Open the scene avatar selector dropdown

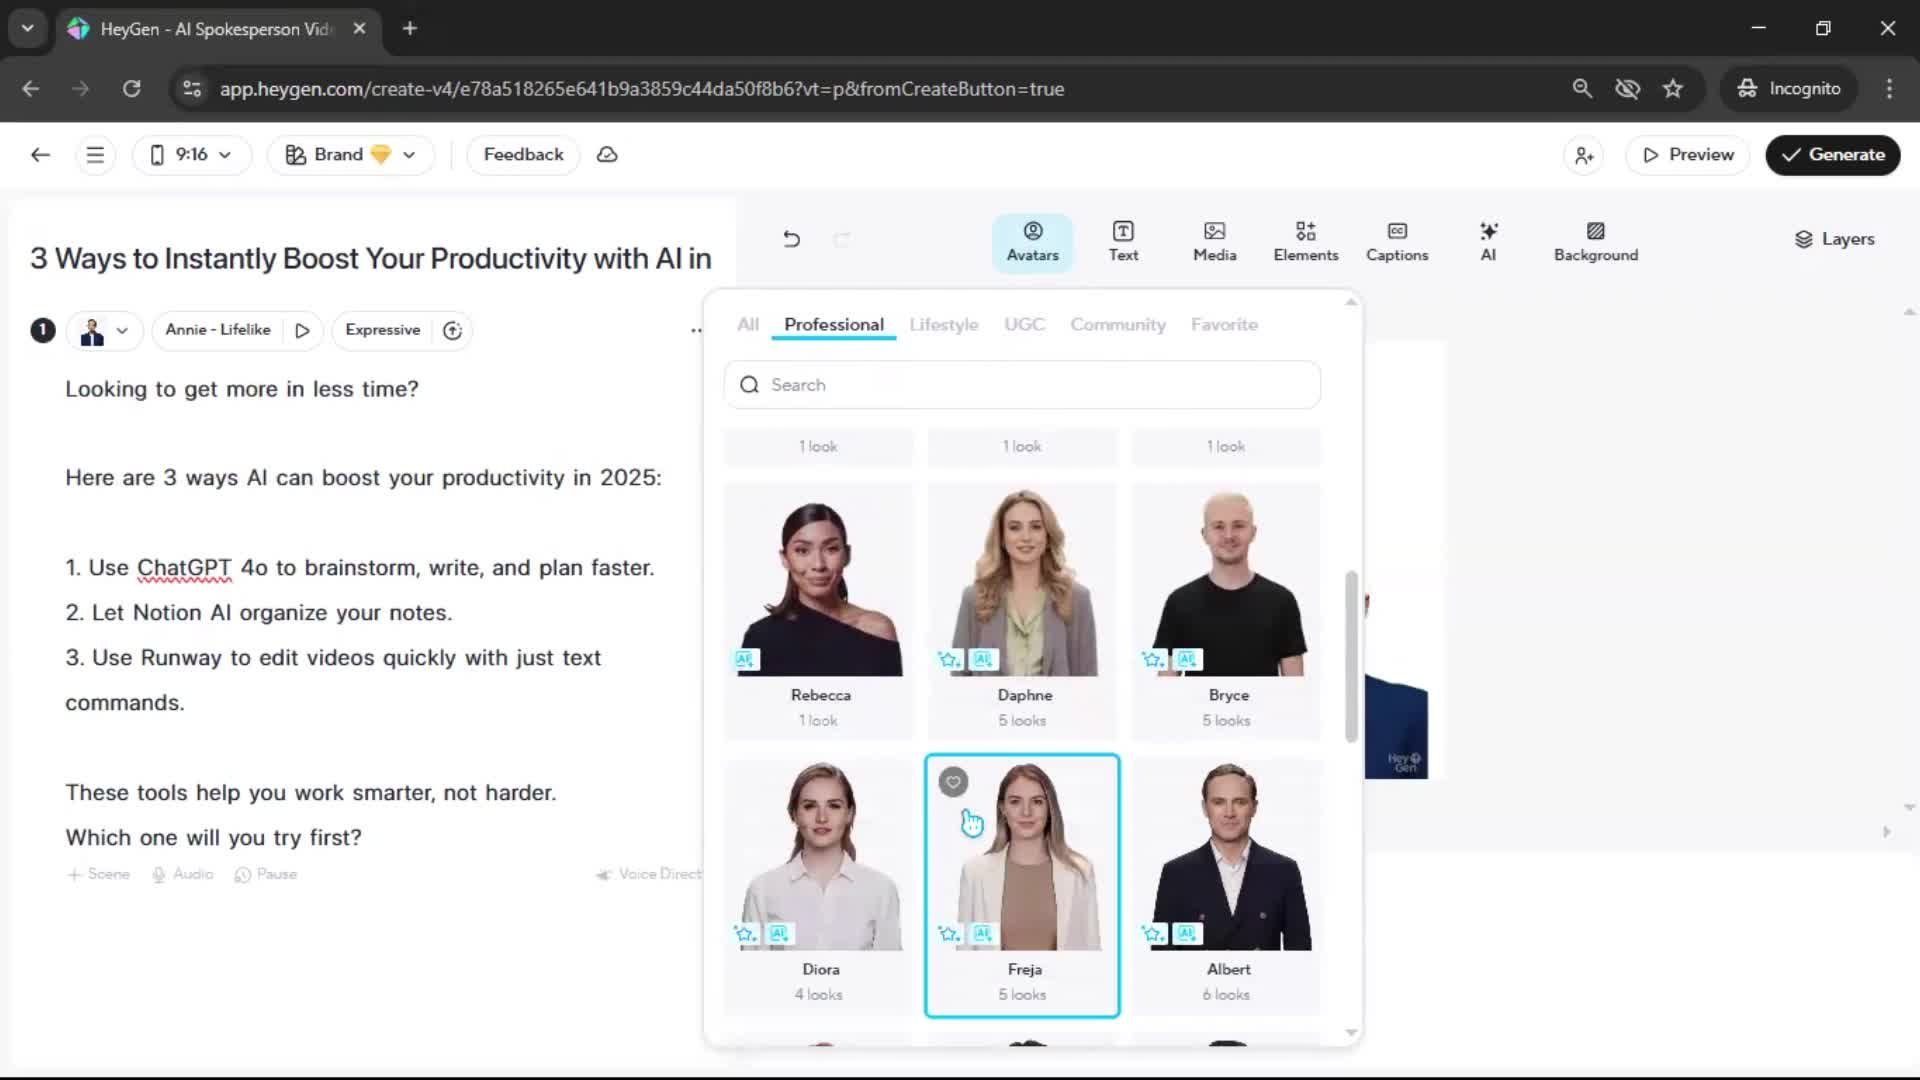click(105, 330)
